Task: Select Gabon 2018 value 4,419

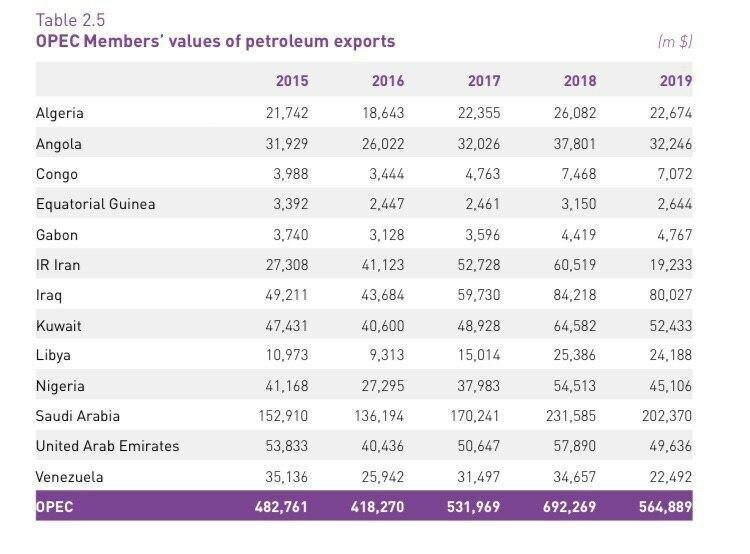Action: pos(579,235)
